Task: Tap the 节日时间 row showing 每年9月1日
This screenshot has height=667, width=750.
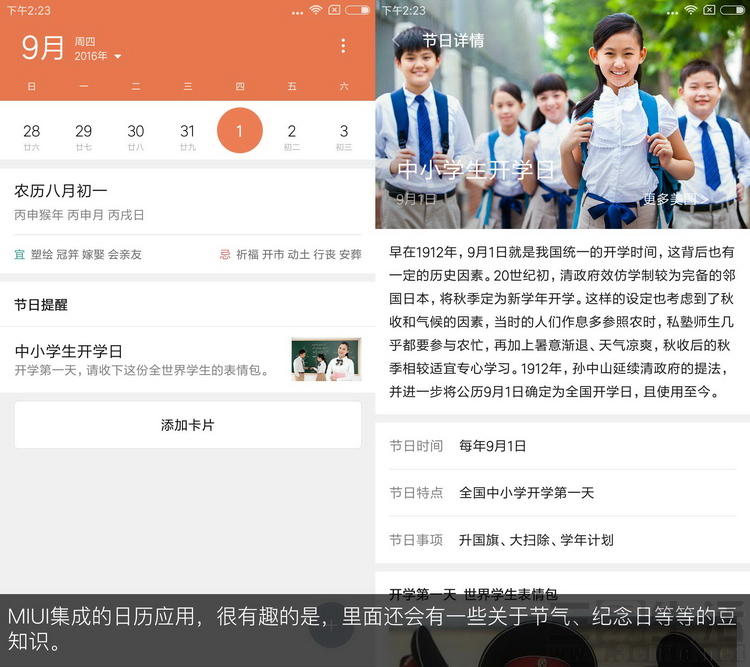Action: (562, 446)
